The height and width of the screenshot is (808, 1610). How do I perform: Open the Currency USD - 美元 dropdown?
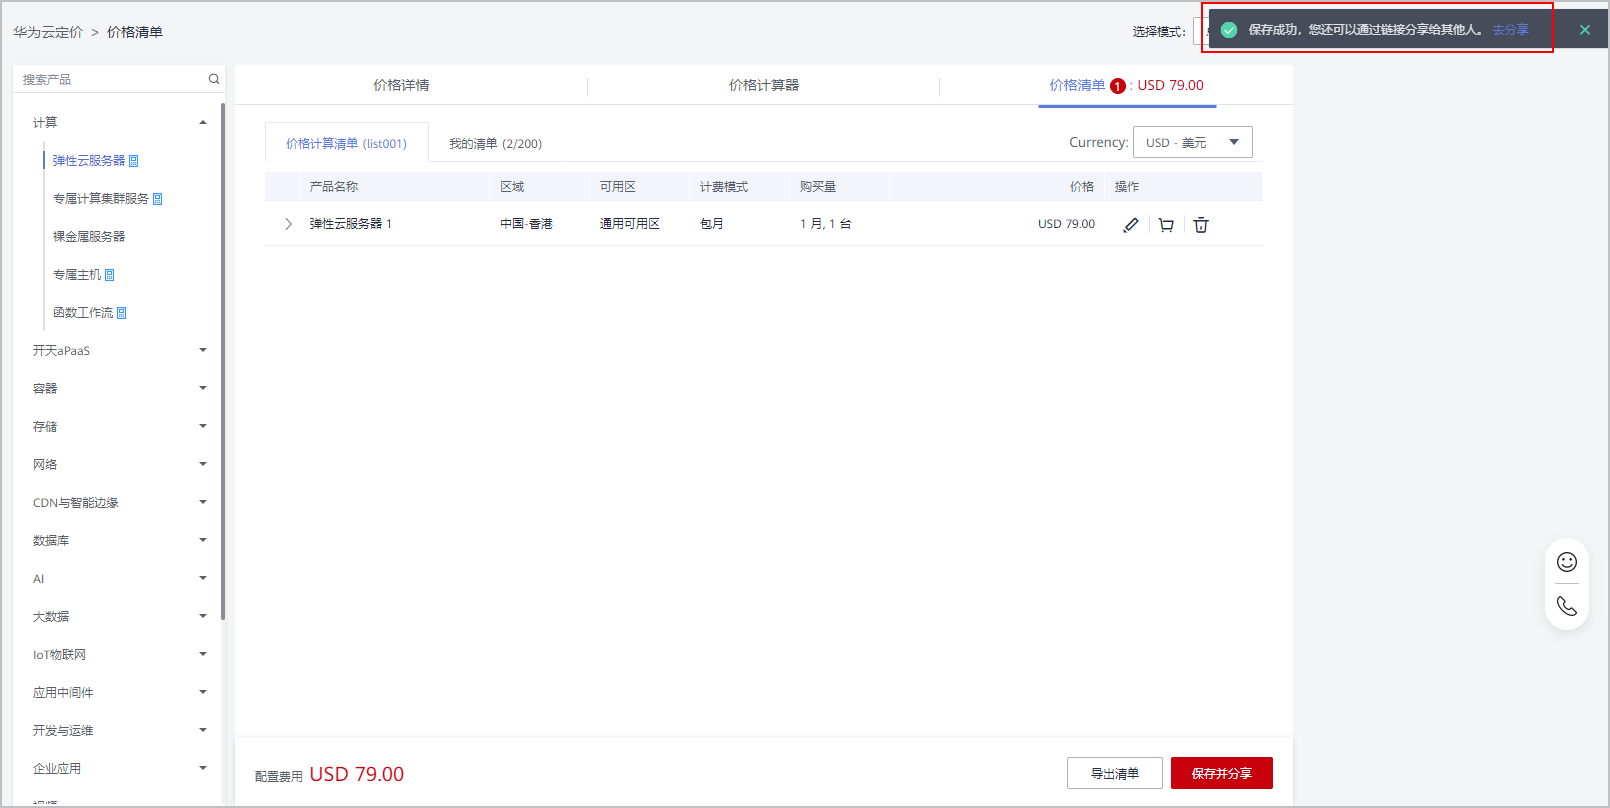1192,142
